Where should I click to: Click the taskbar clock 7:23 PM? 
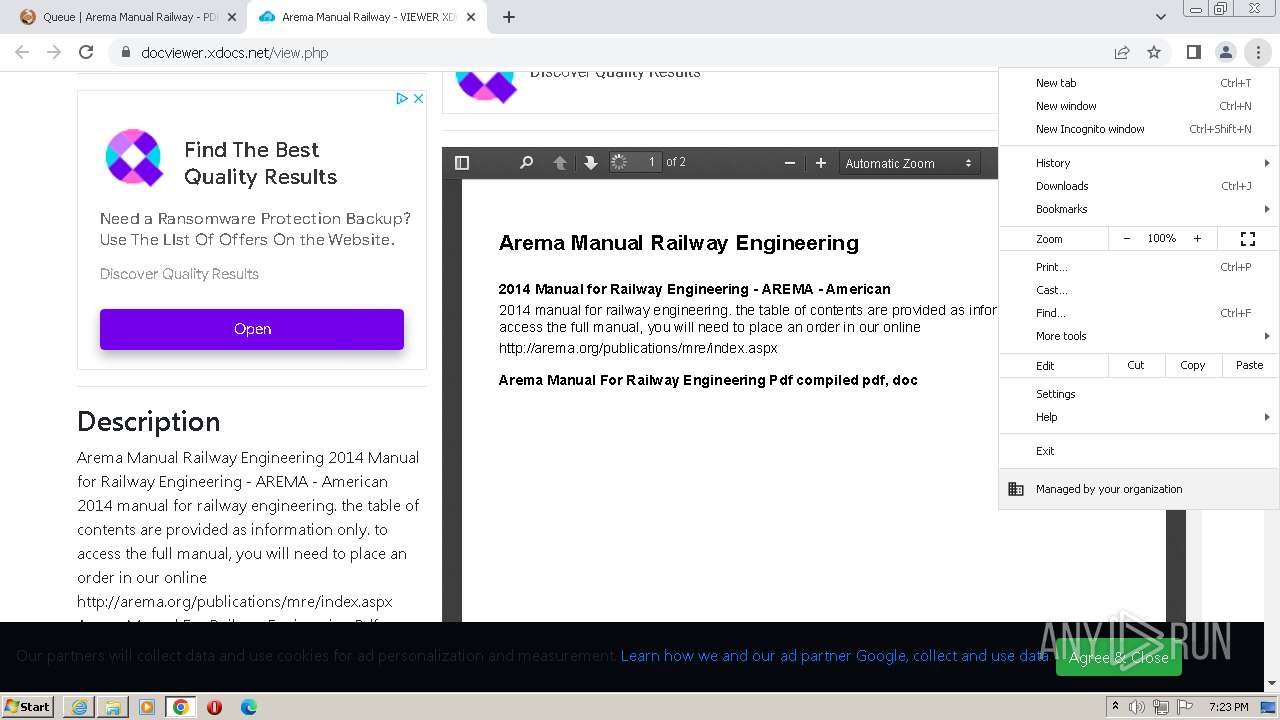point(1228,707)
